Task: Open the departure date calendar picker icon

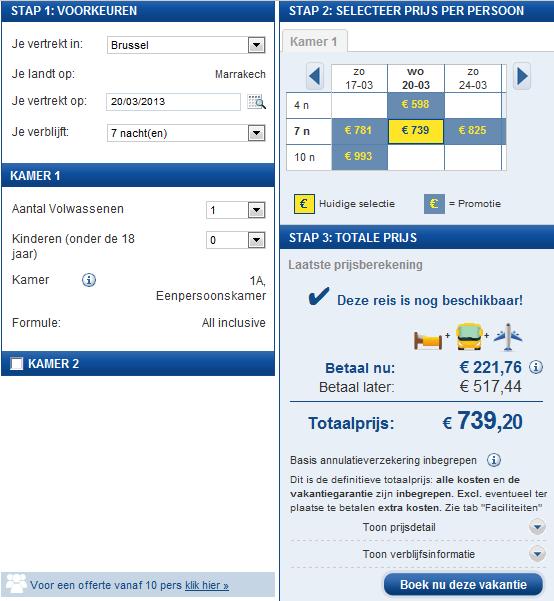Action: click(x=256, y=102)
